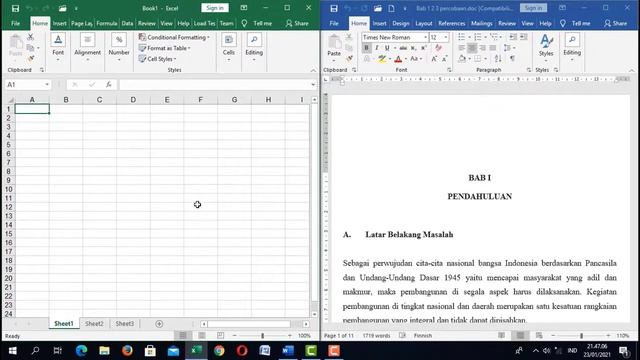640x360 pixels.
Task: Click the Text Highlight Color button in Word
Action: (x=382, y=59)
